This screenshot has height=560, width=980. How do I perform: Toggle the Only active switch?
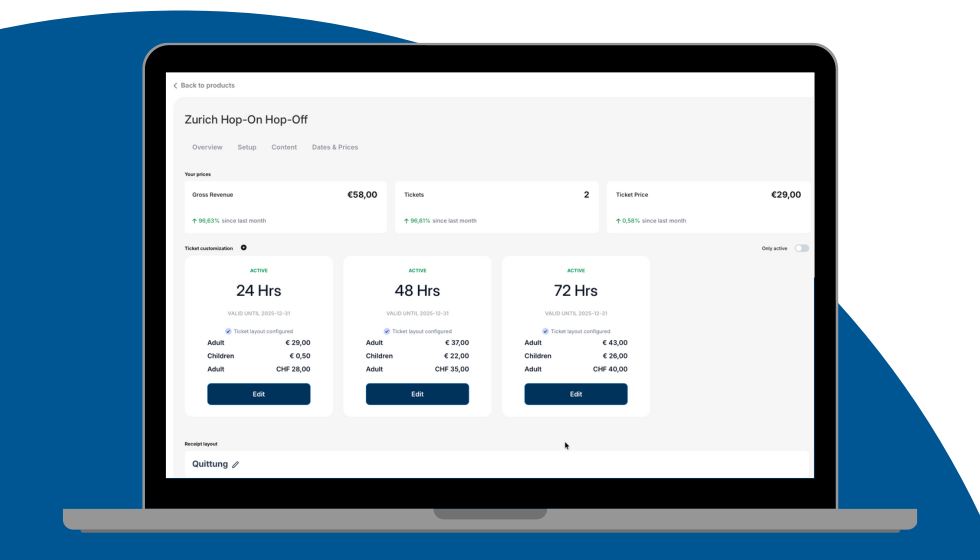[x=802, y=248]
